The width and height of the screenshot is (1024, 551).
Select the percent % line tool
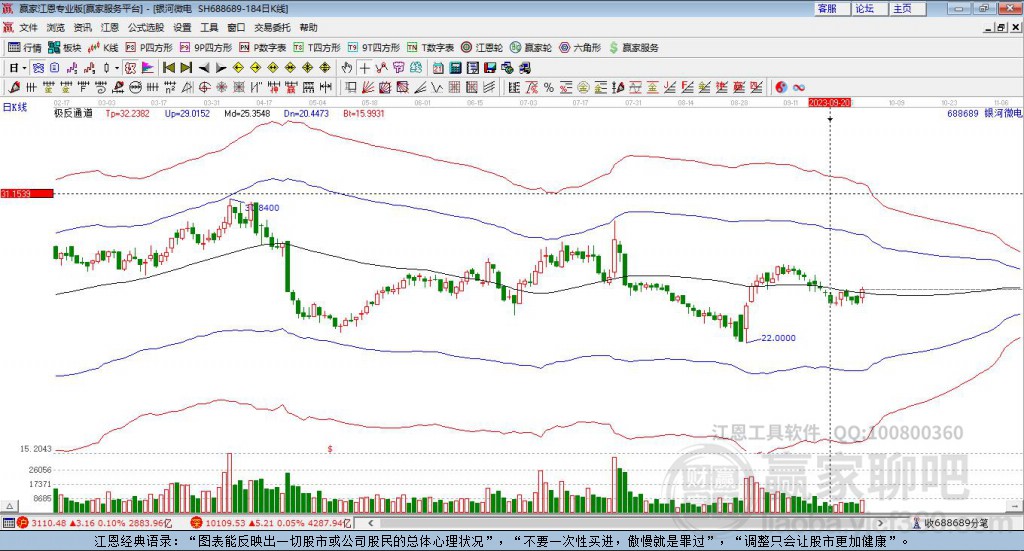click(x=549, y=87)
